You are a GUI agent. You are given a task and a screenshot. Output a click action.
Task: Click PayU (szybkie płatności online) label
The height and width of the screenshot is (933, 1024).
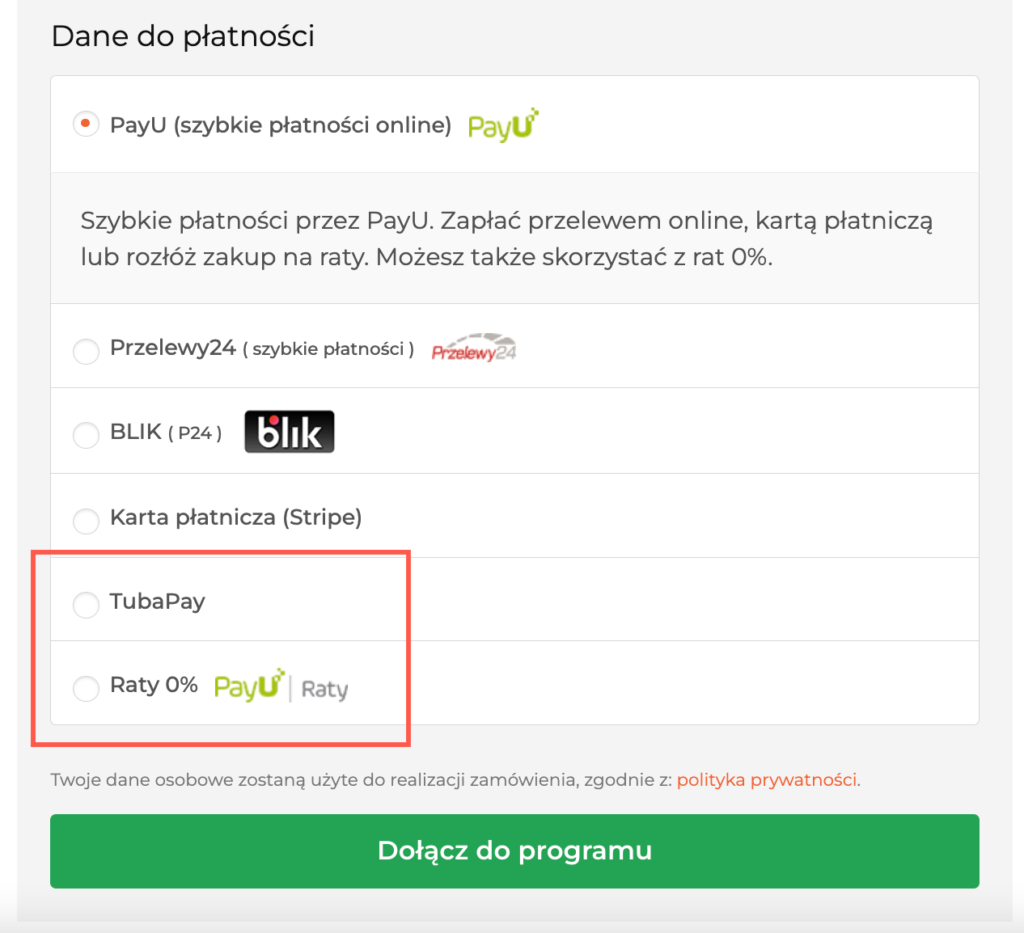(280, 125)
